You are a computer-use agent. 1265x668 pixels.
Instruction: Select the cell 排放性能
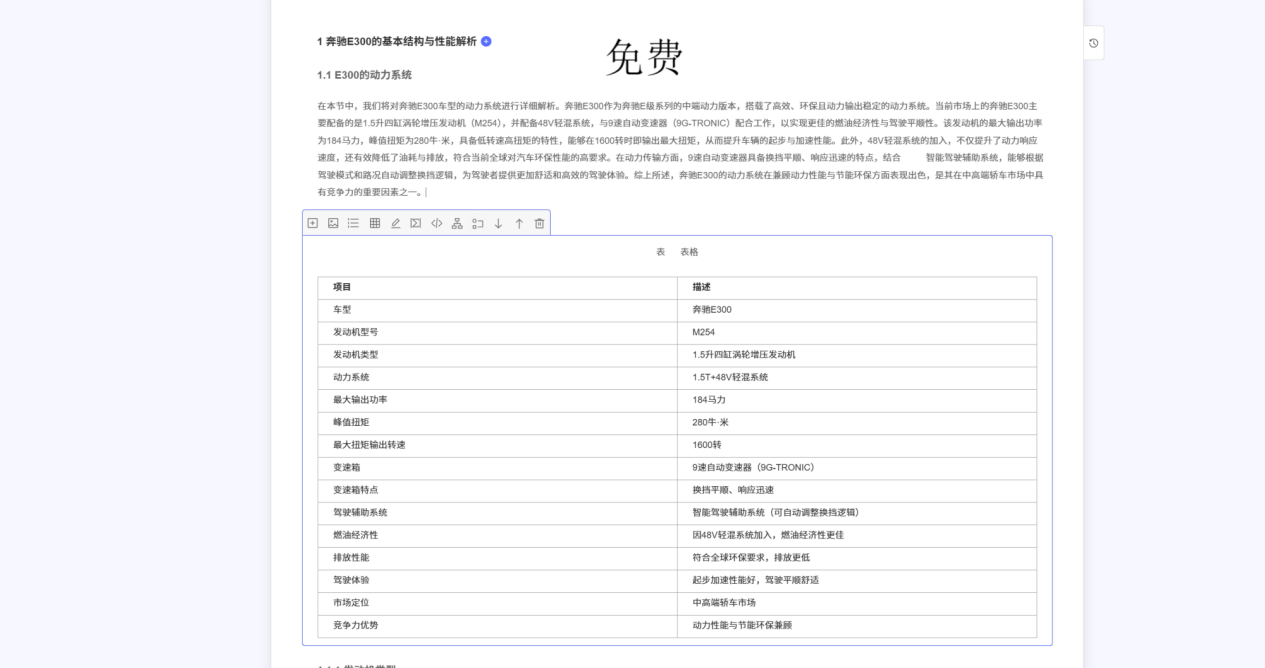click(x=497, y=557)
